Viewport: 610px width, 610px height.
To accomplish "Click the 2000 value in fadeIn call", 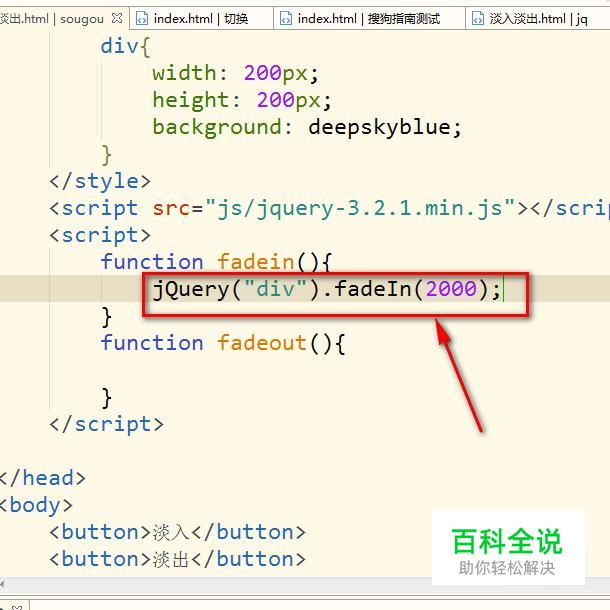I will [451, 289].
